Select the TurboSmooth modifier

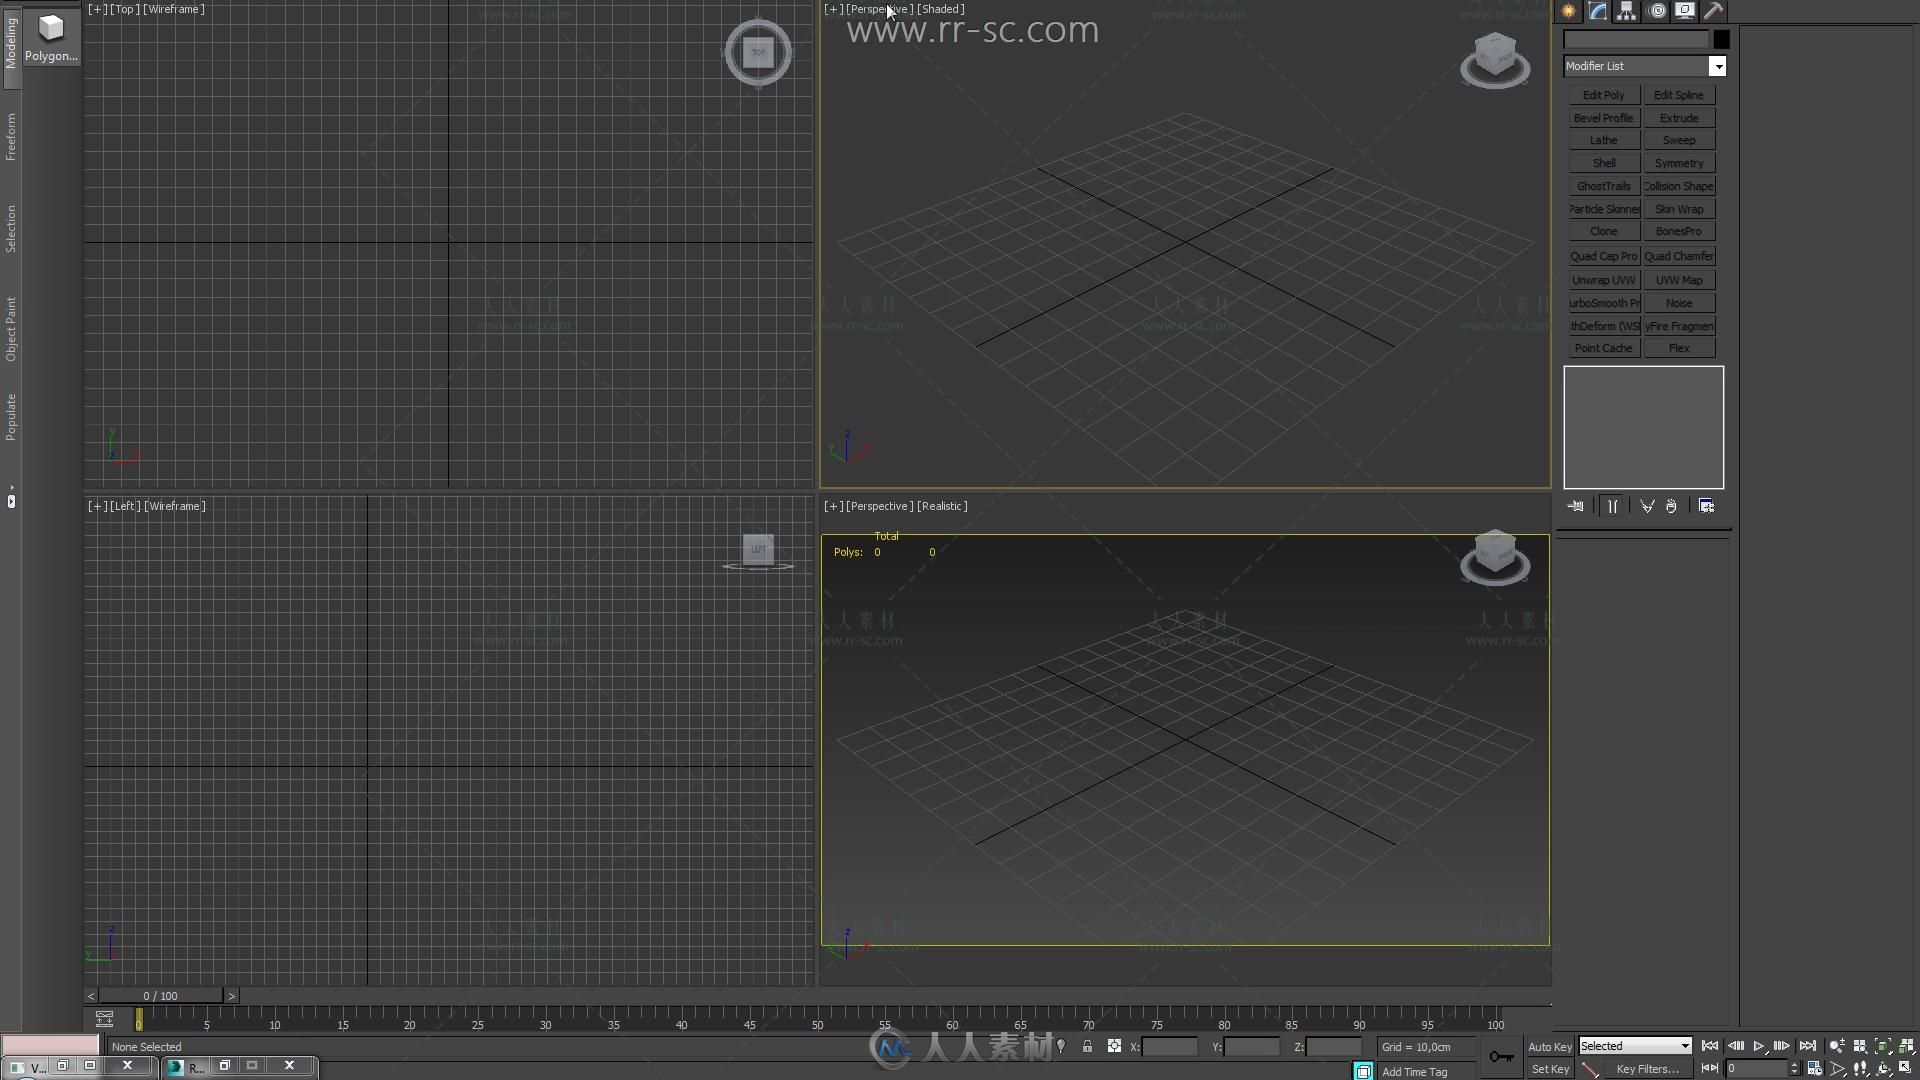[x=1604, y=302]
